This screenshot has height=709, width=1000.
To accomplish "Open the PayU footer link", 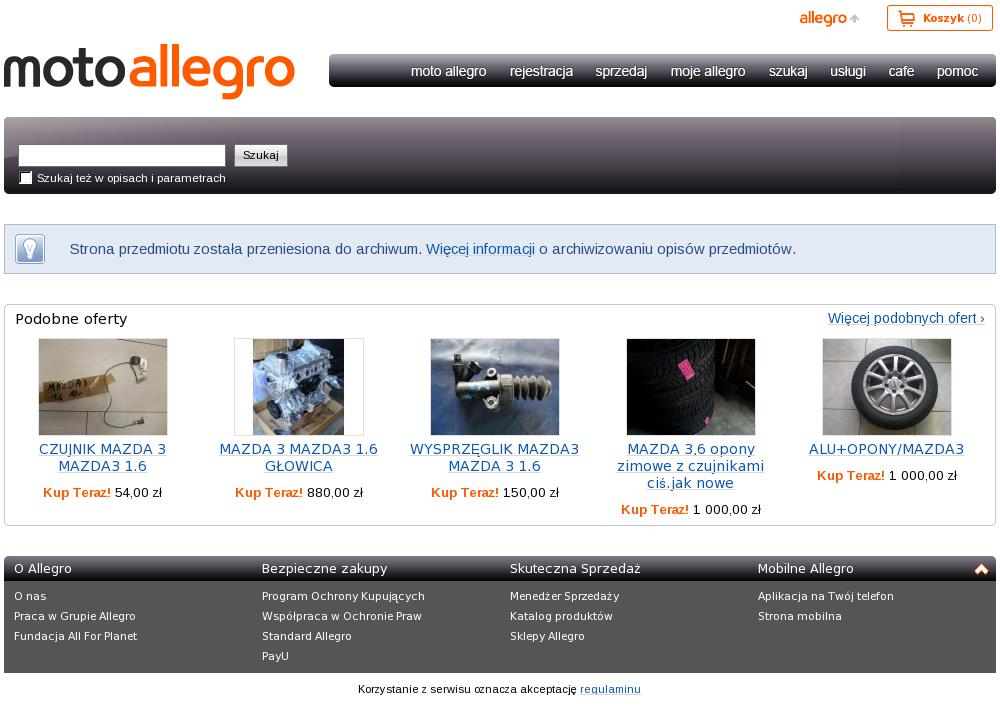I will pyautogui.click(x=275, y=656).
